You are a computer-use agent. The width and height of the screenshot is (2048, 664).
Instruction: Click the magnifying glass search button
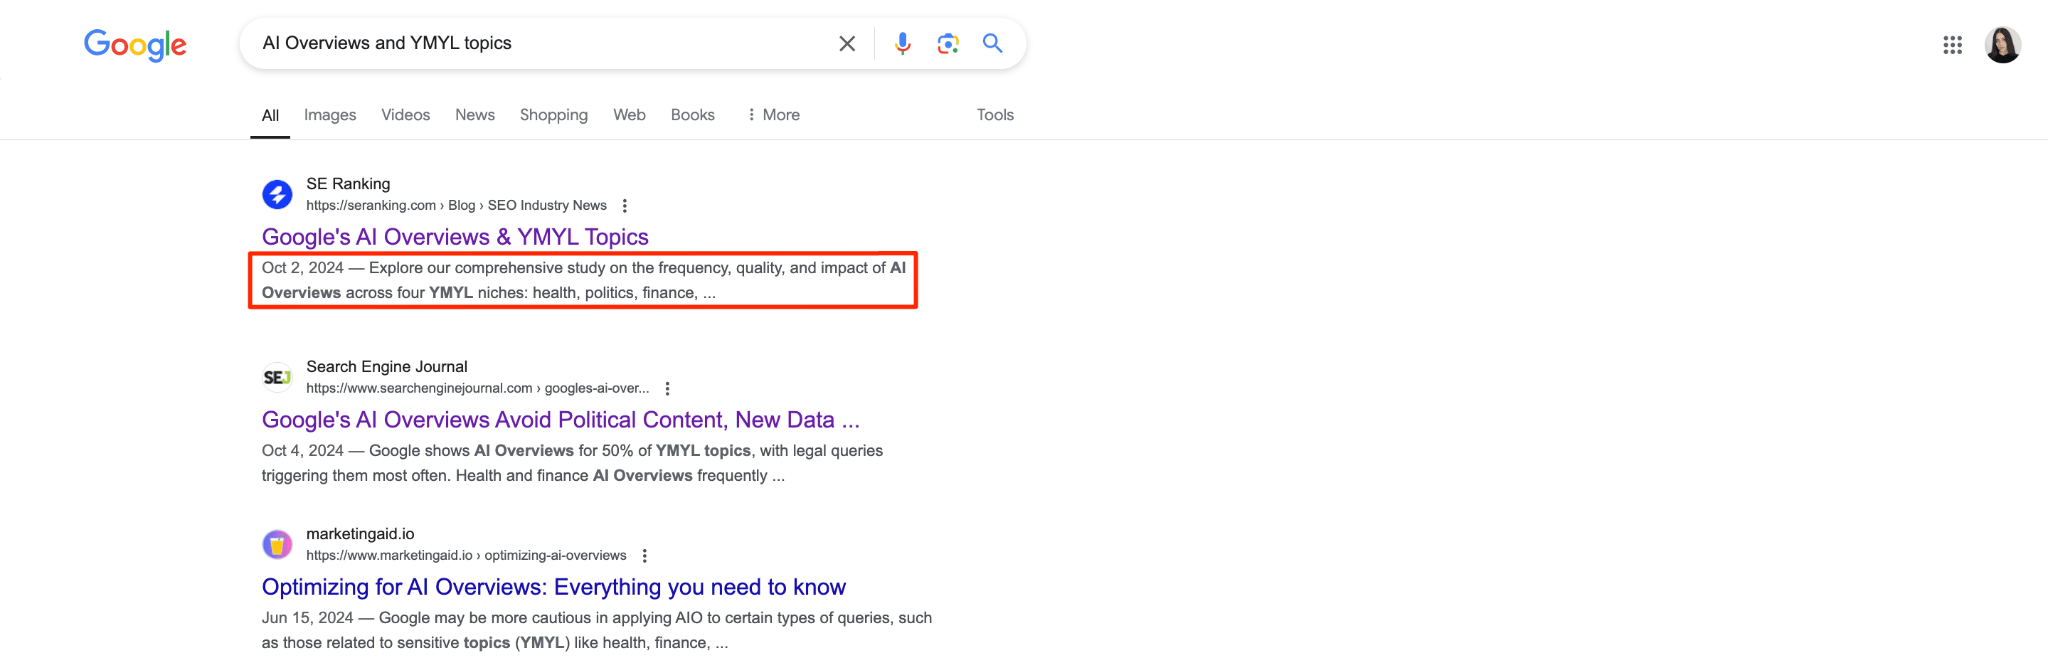[992, 43]
